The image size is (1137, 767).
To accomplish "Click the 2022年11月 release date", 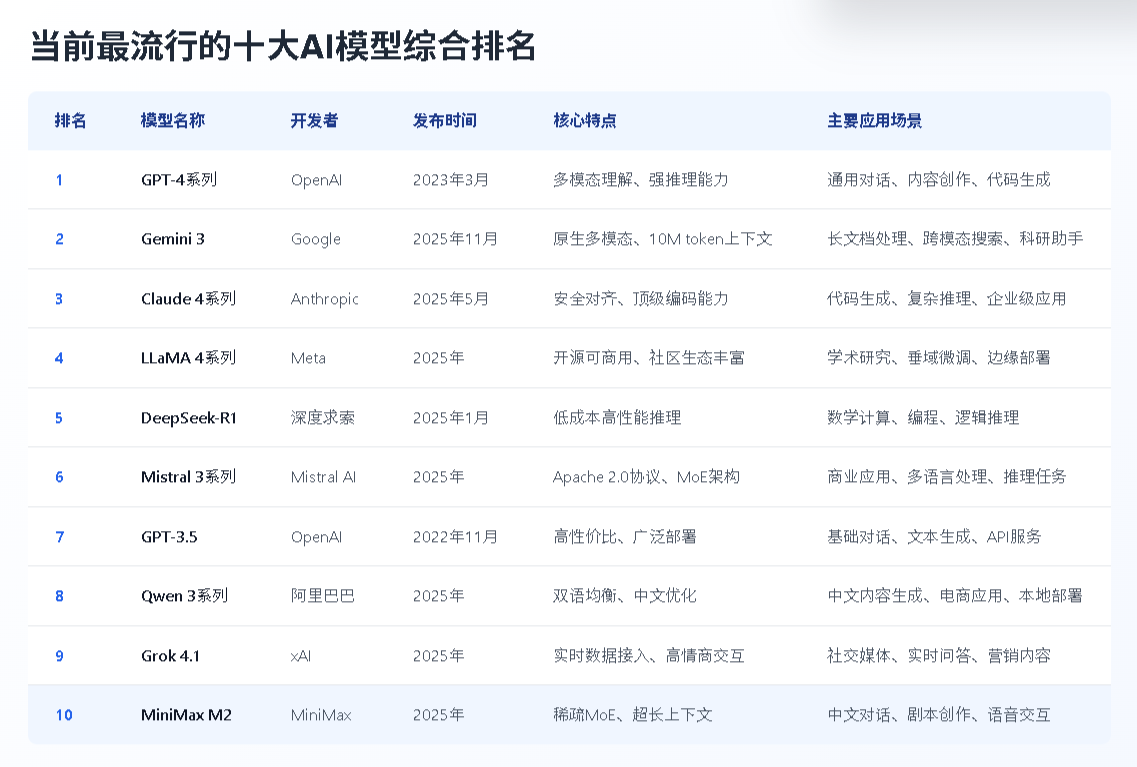I will tap(455, 536).
